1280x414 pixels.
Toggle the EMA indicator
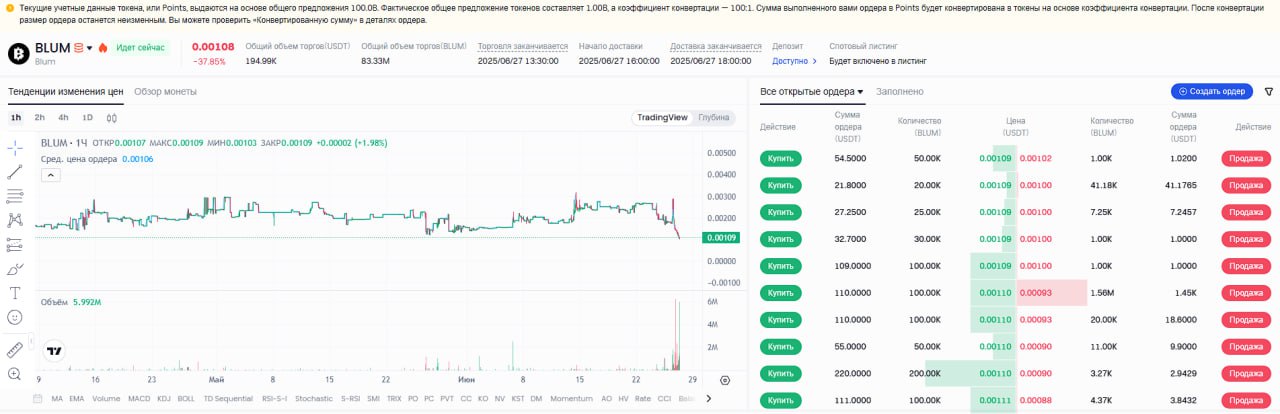point(77,398)
